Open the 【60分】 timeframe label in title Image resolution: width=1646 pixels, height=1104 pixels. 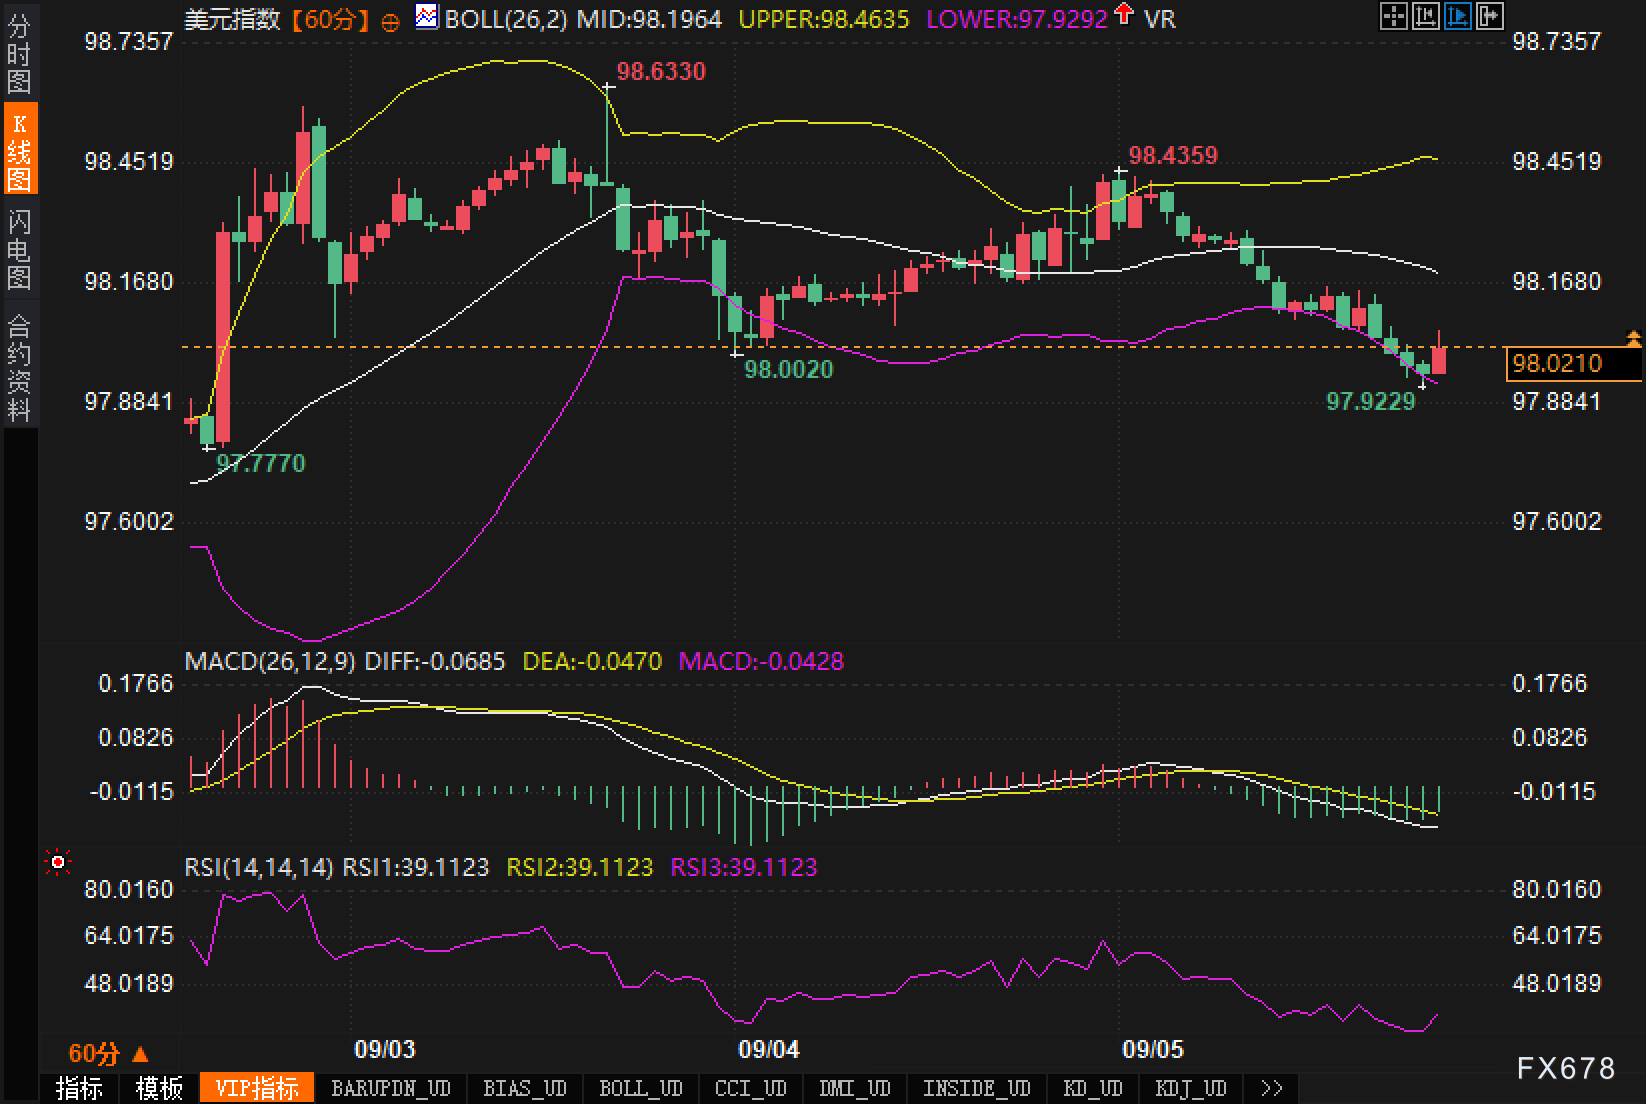click(x=330, y=19)
